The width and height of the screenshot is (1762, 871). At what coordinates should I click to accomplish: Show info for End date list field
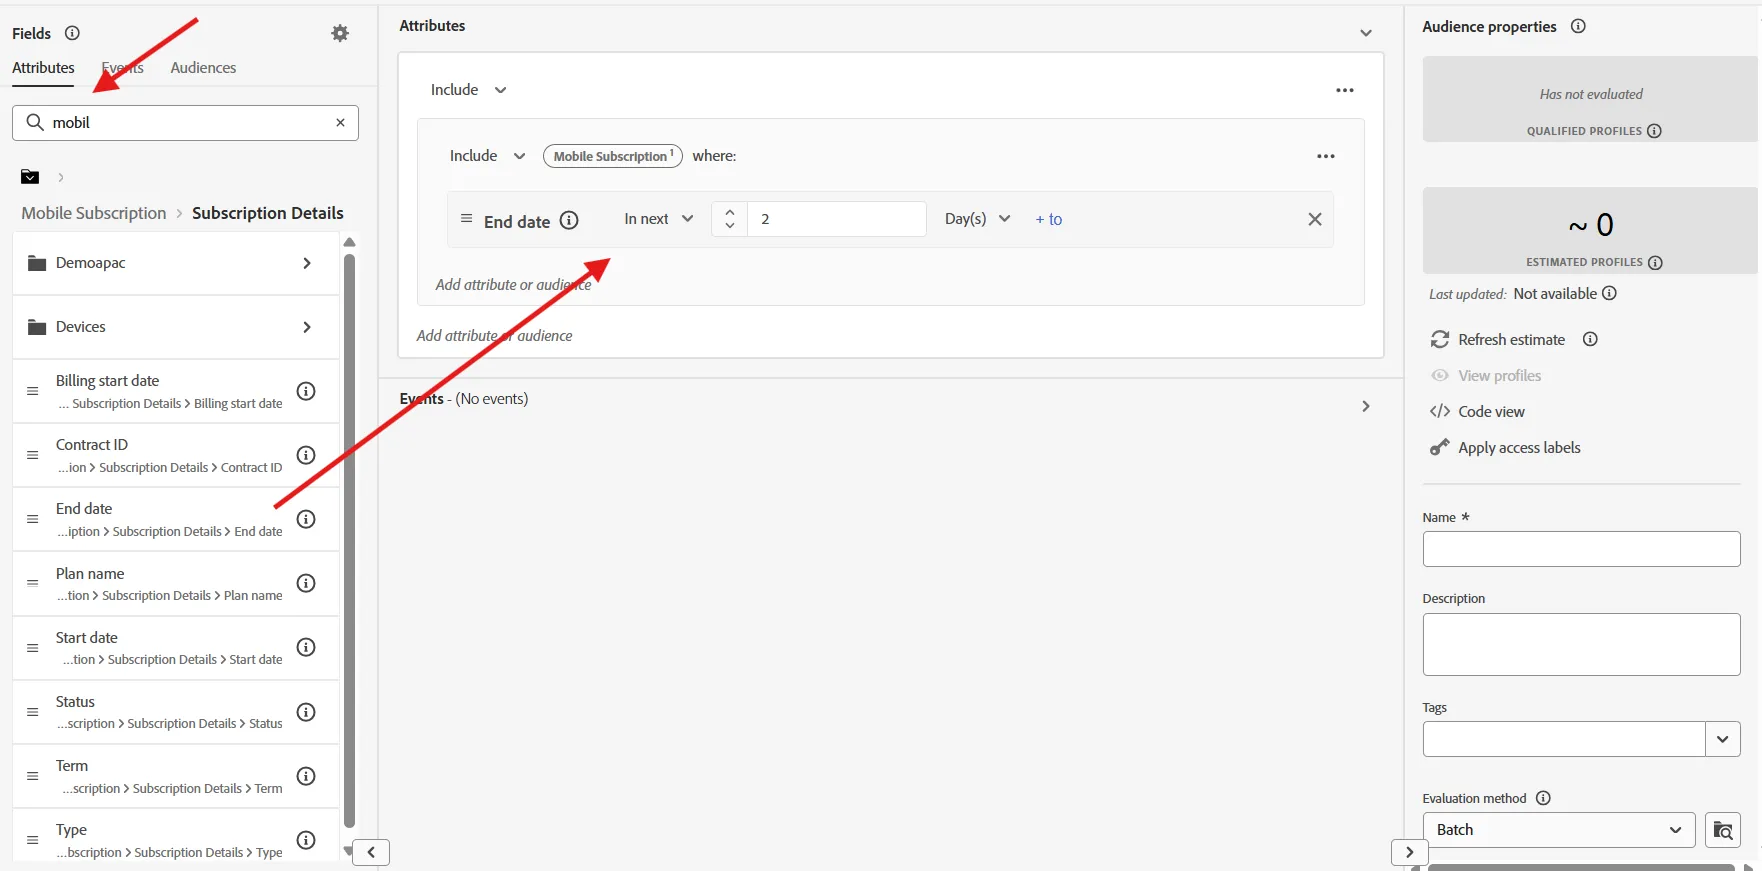pos(307,519)
